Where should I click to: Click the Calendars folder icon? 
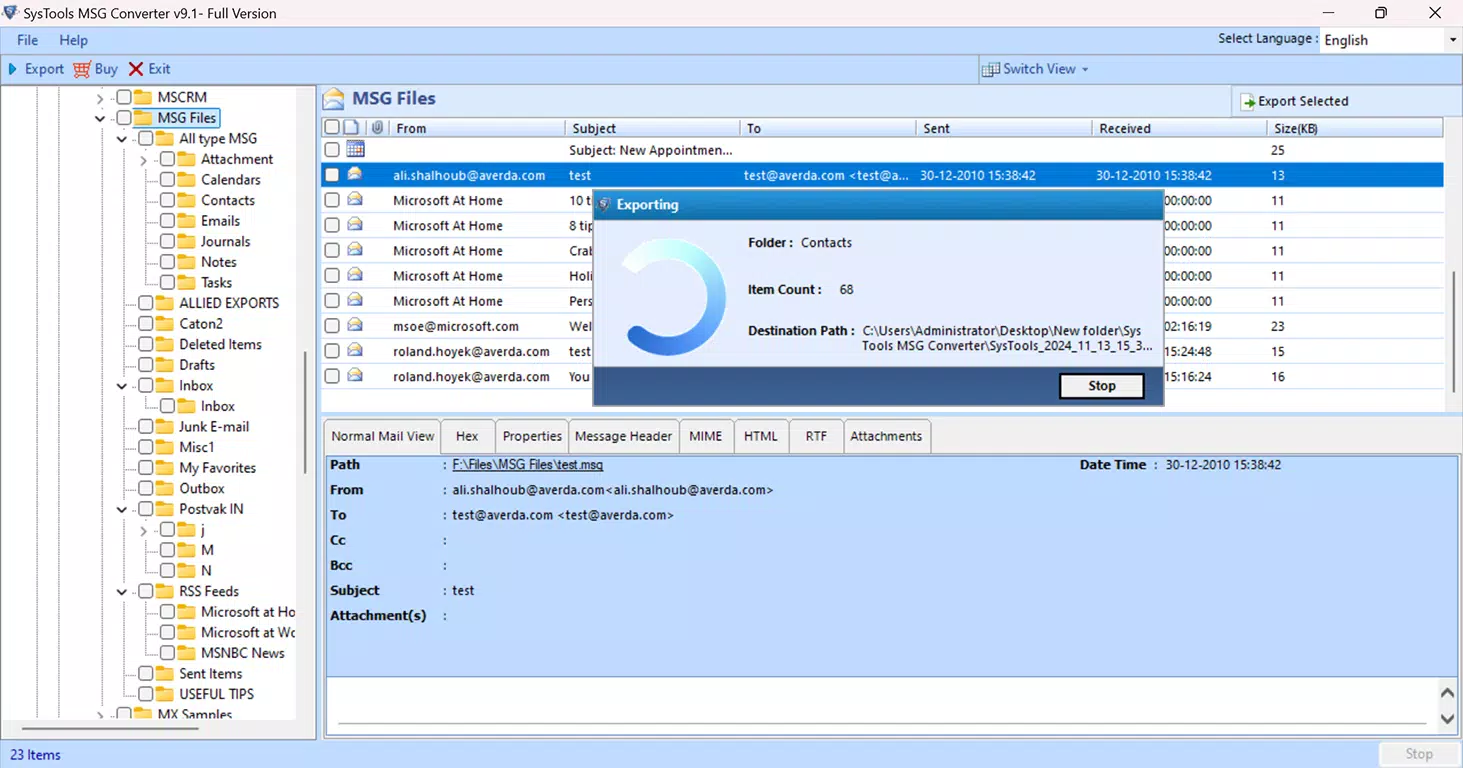click(186, 180)
